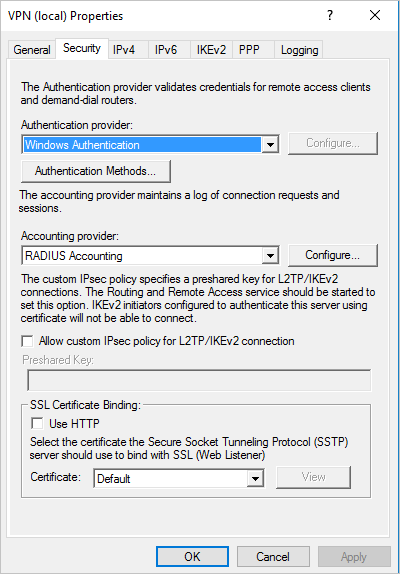Click the Accounting provider label

(x=70, y=236)
